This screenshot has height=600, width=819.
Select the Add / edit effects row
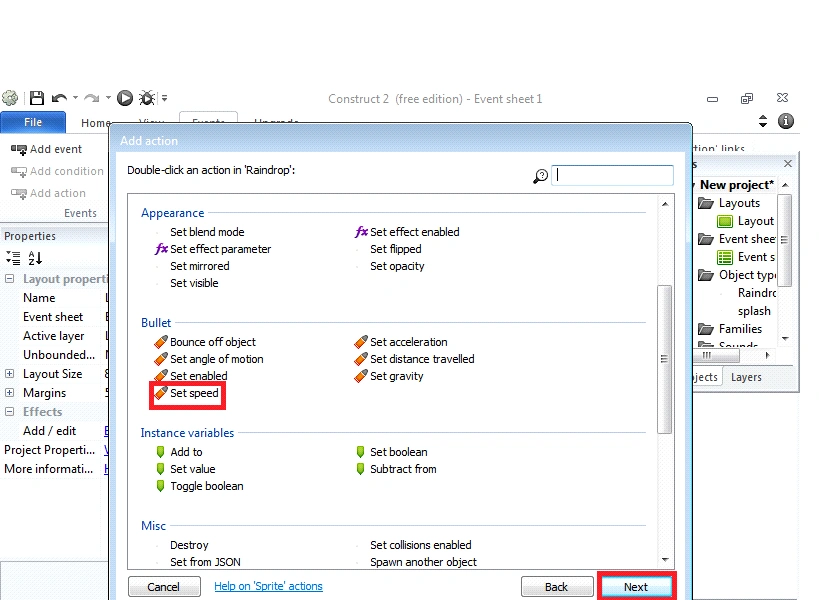click(x=54, y=431)
